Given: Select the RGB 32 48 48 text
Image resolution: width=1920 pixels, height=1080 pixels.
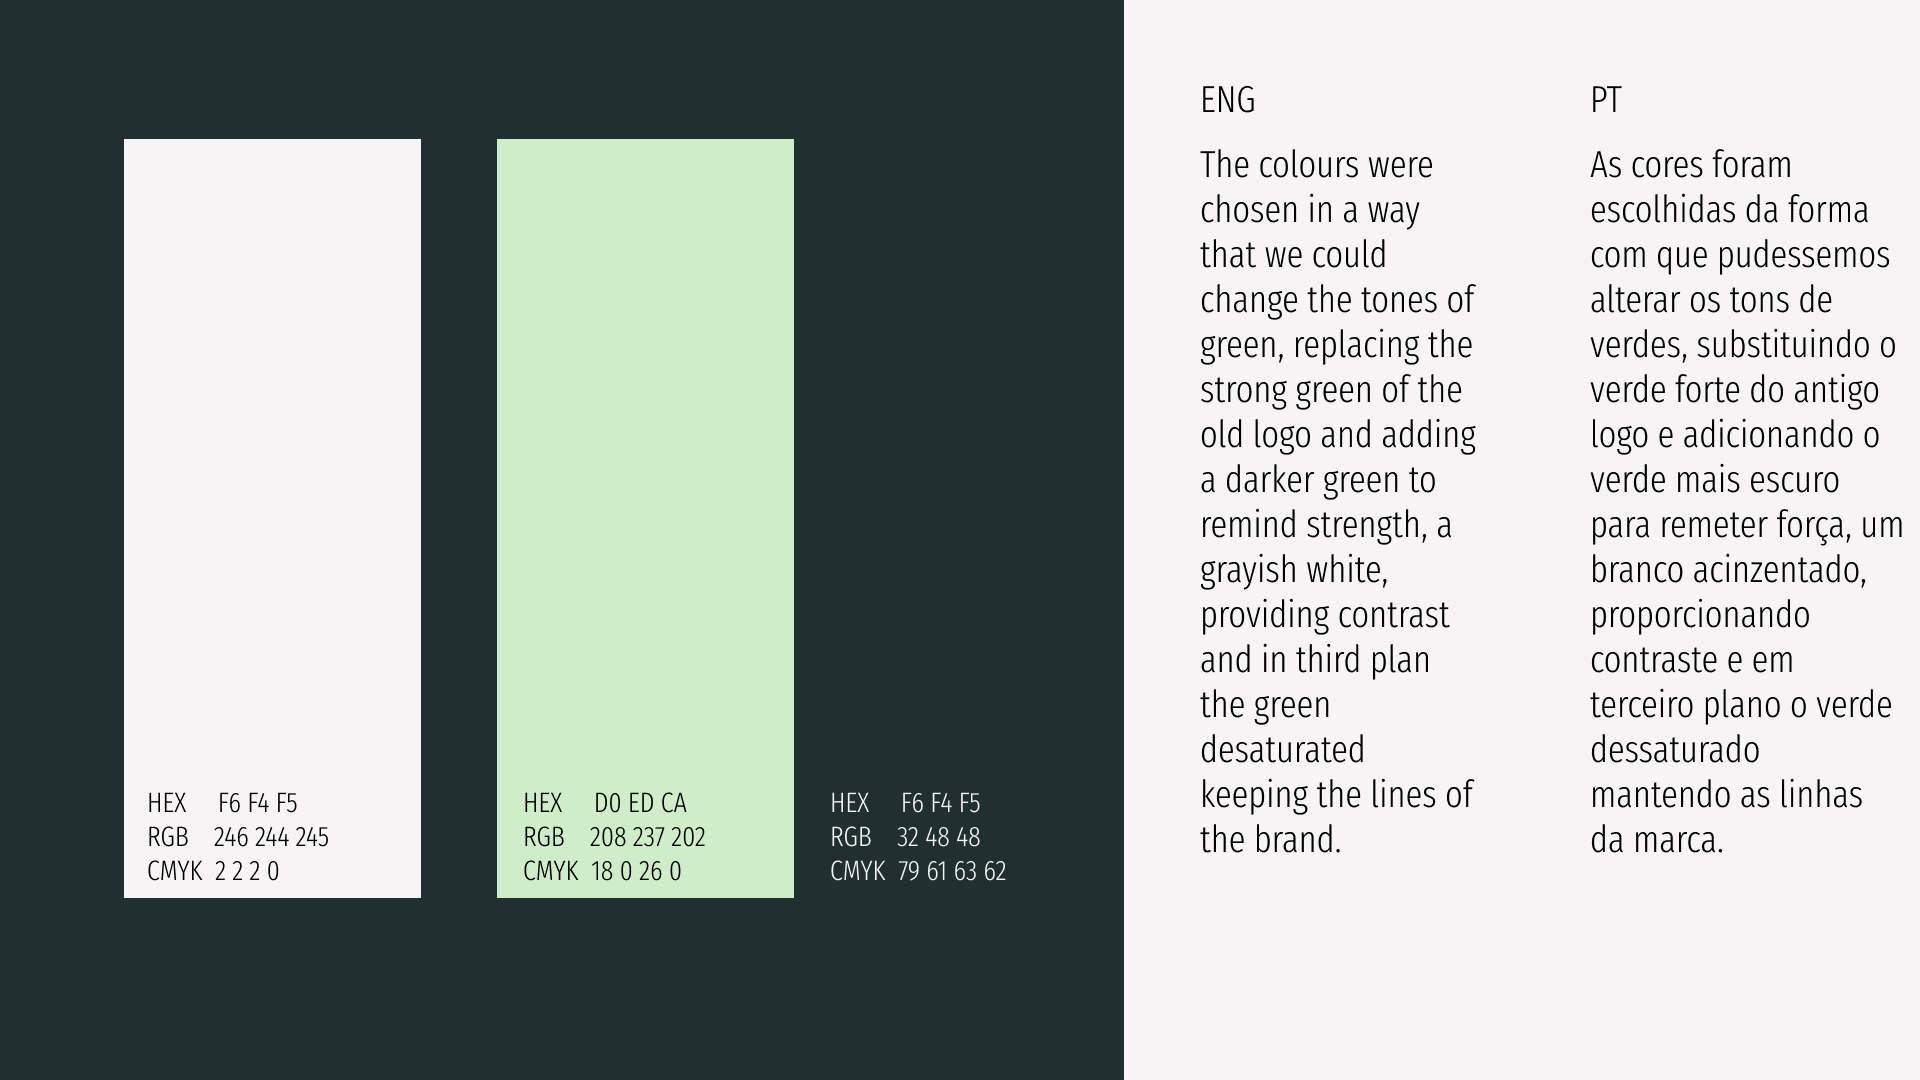Looking at the screenshot, I should click(905, 837).
